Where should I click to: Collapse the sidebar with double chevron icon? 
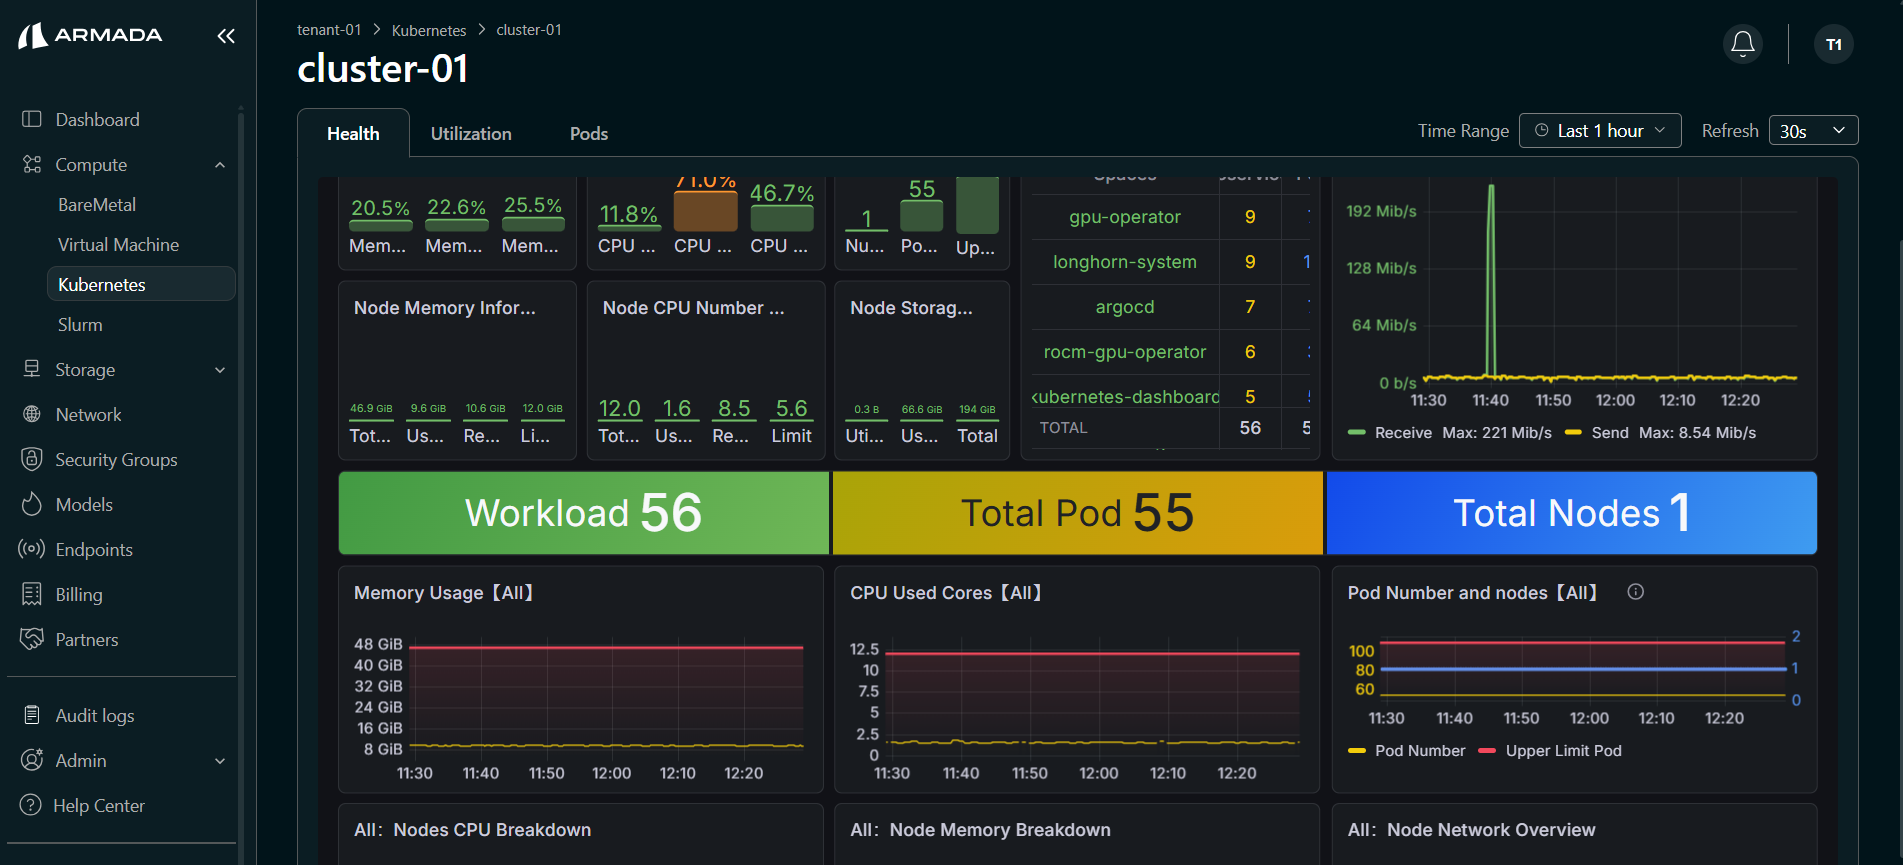(x=226, y=36)
